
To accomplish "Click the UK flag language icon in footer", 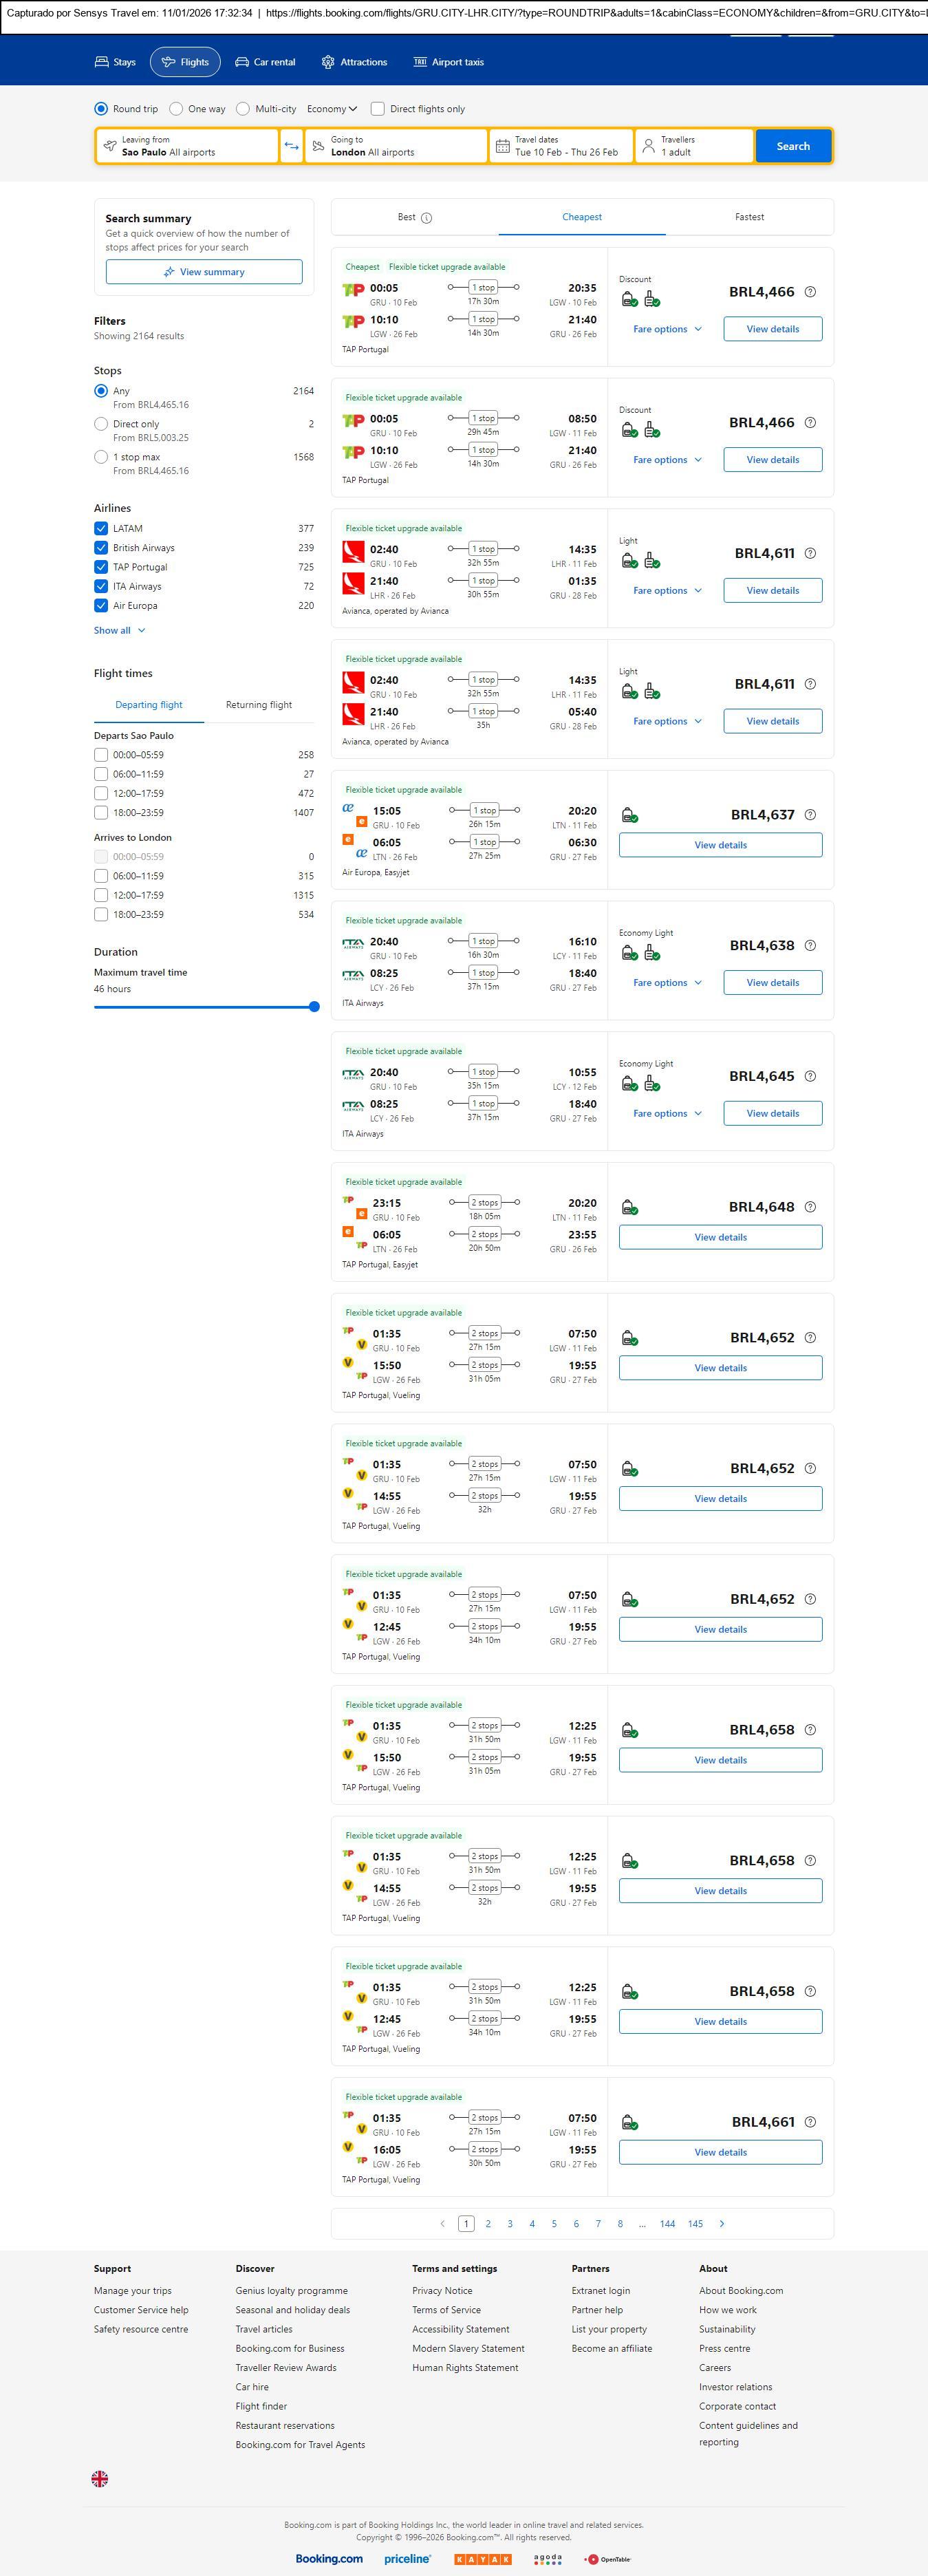I will (100, 2478).
